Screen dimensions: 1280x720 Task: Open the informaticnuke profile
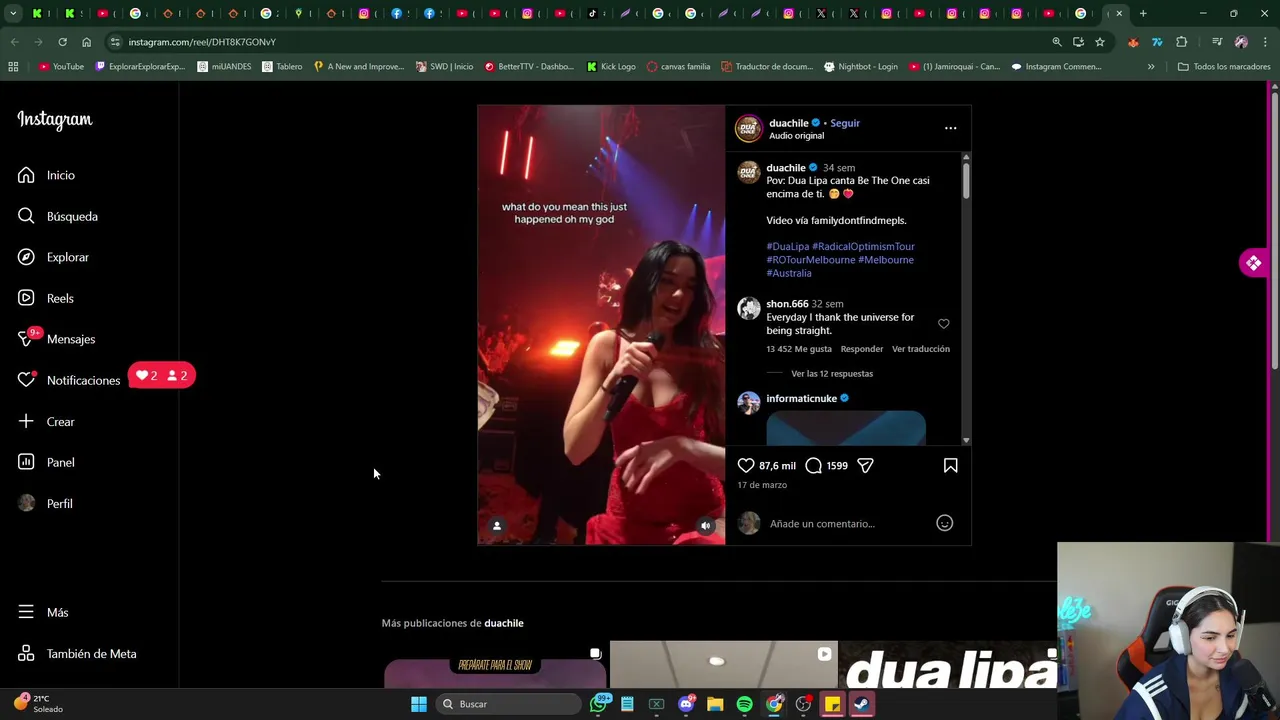801,398
